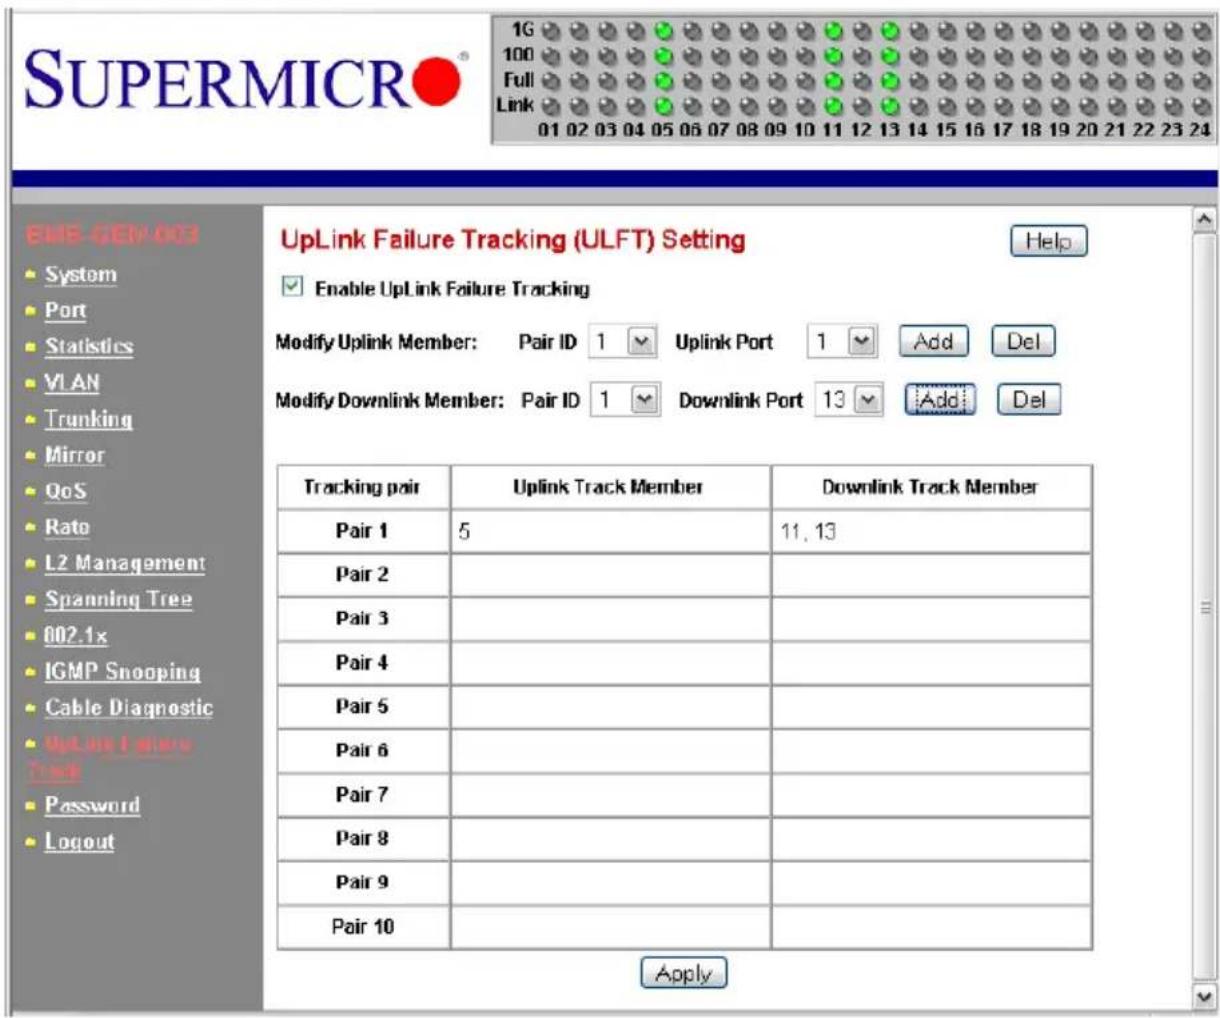Click the Full duplex LED for port 13
Image resolution: width=1220 pixels, height=1018 pixels.
890,81
